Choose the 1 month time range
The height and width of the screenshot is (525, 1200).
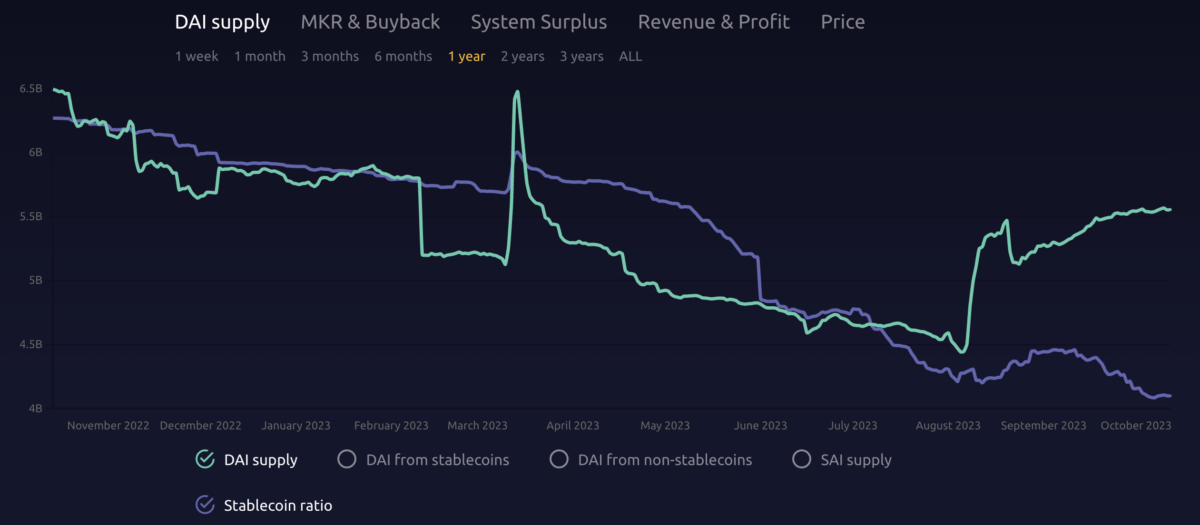(259, 56)
